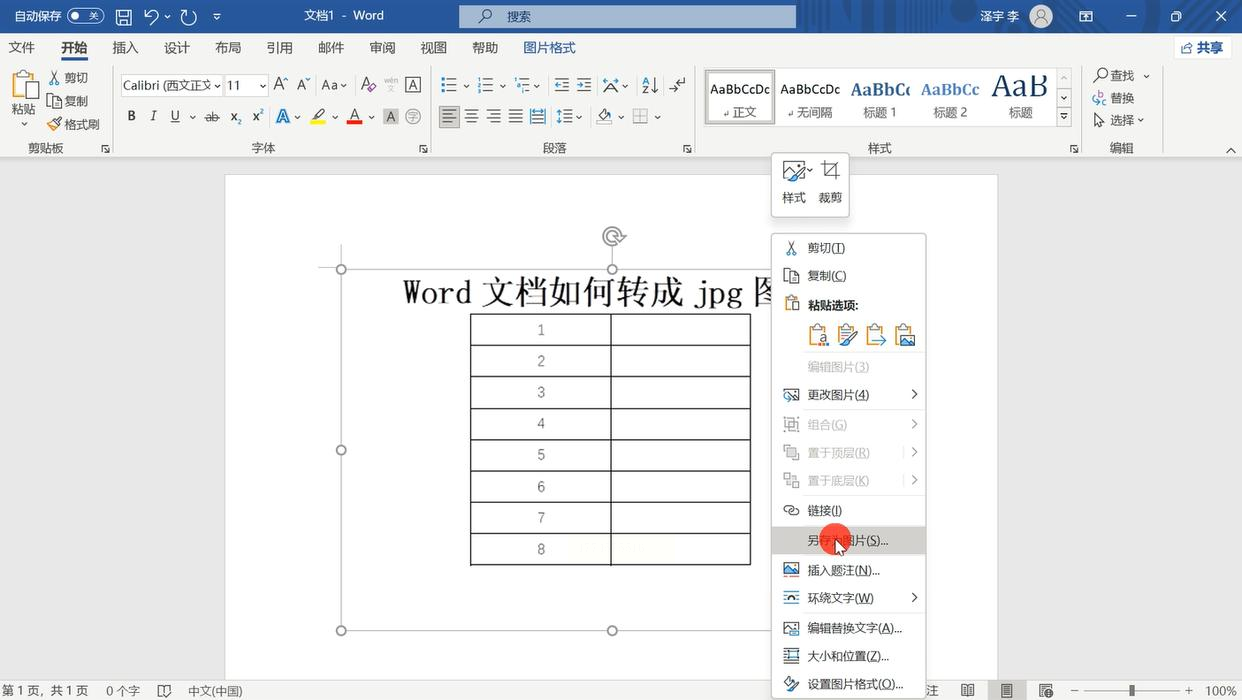
Task: Choose 剪切(T) in context menu
Action: pyautogui.click(x=848, y=248)
